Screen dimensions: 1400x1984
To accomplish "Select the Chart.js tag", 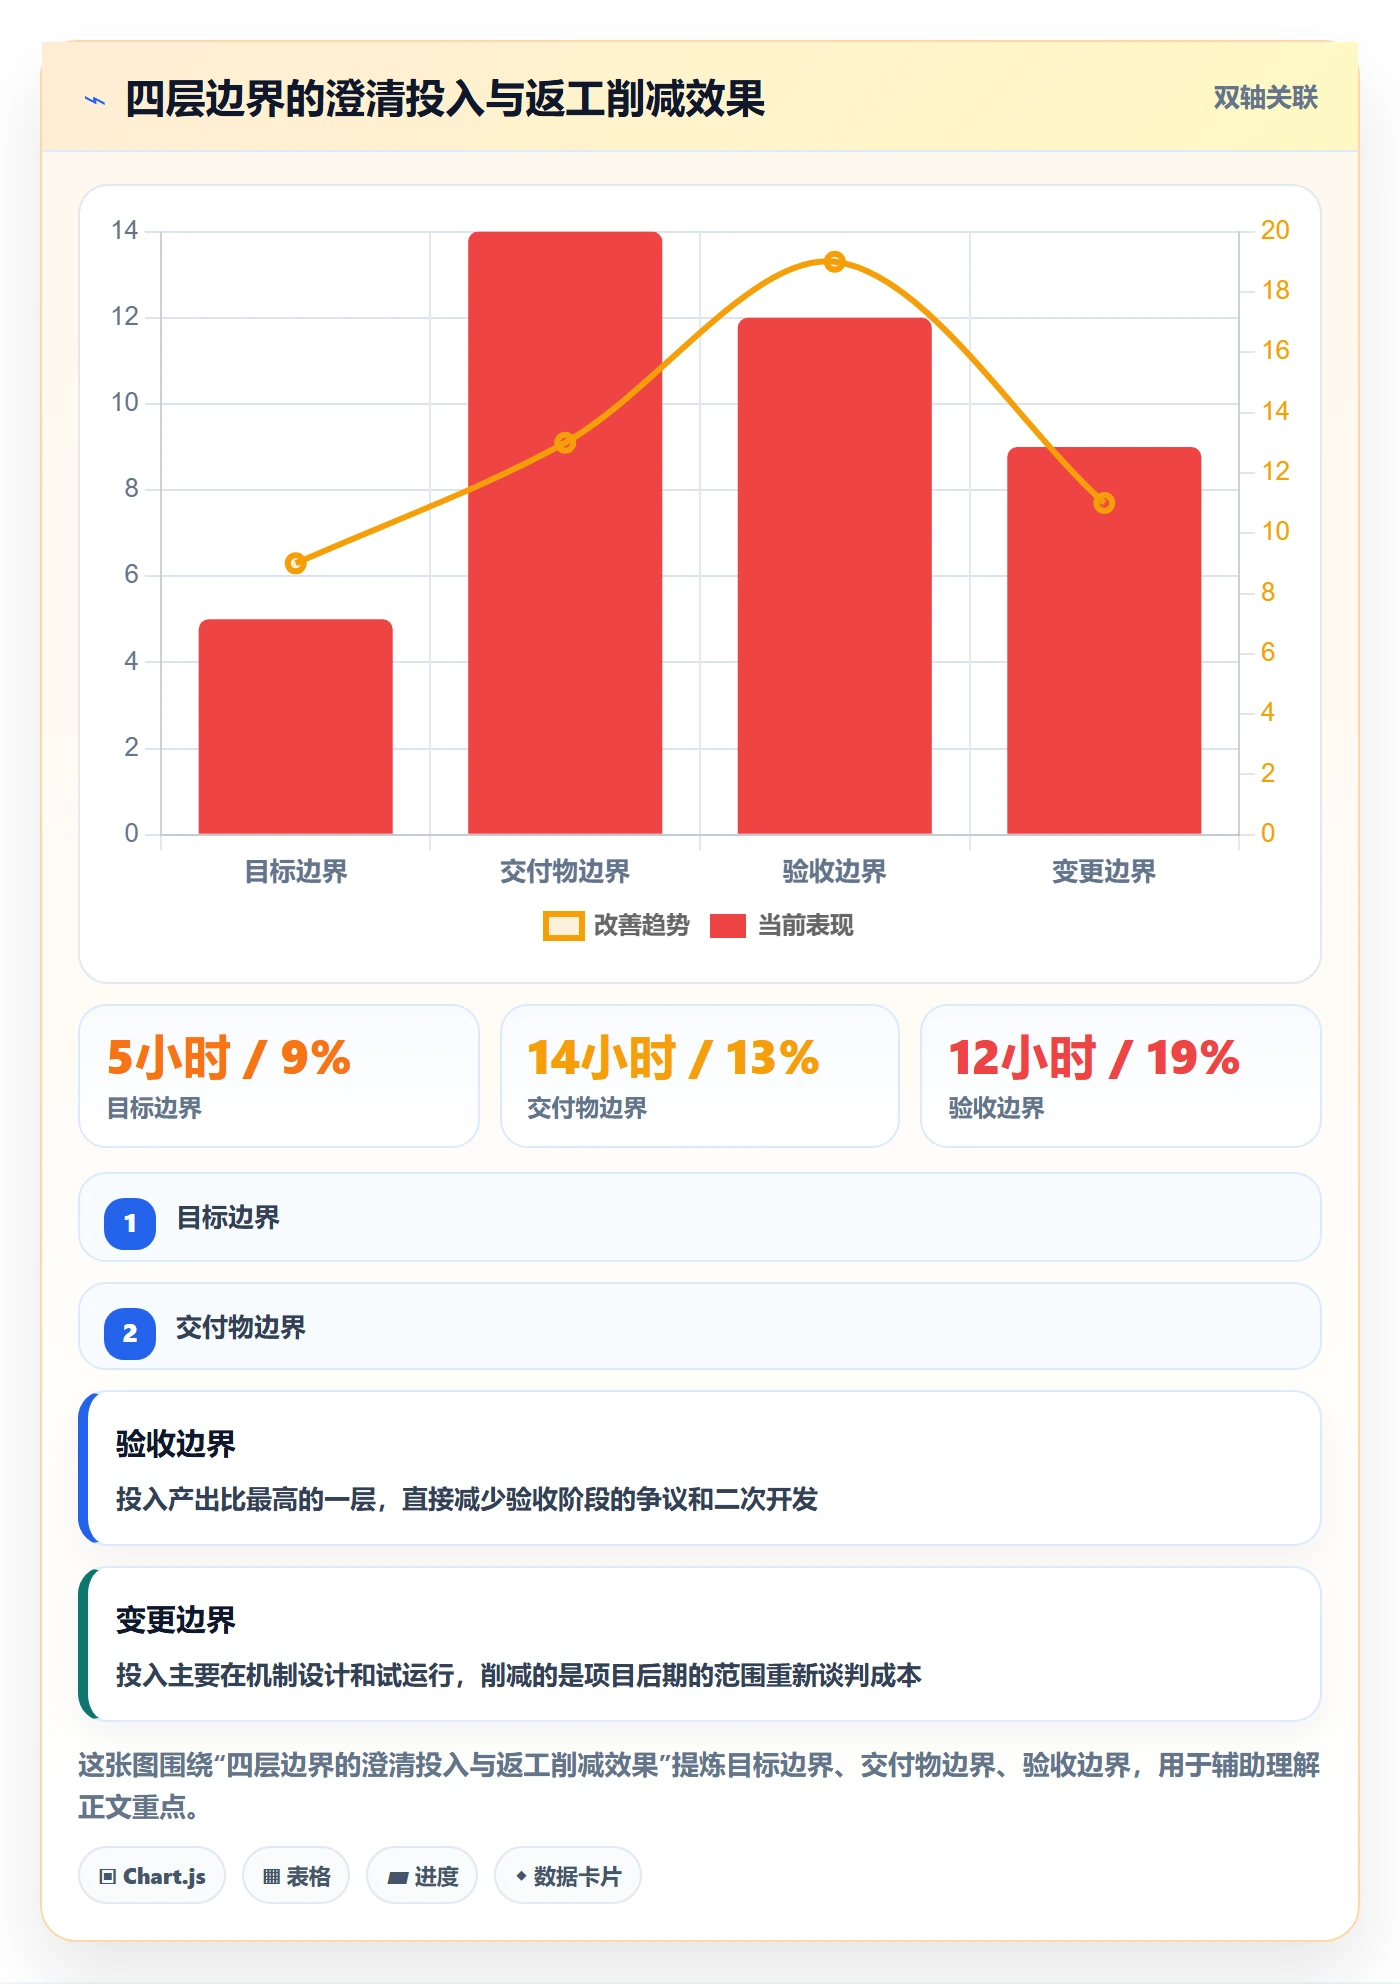I will pyautogui.click(x=152, y=1876).
